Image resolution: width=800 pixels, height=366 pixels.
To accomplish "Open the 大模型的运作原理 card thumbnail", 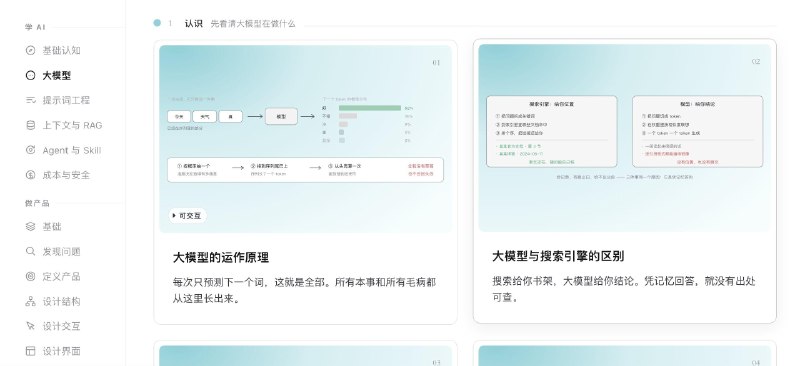I will coord(305,139).
